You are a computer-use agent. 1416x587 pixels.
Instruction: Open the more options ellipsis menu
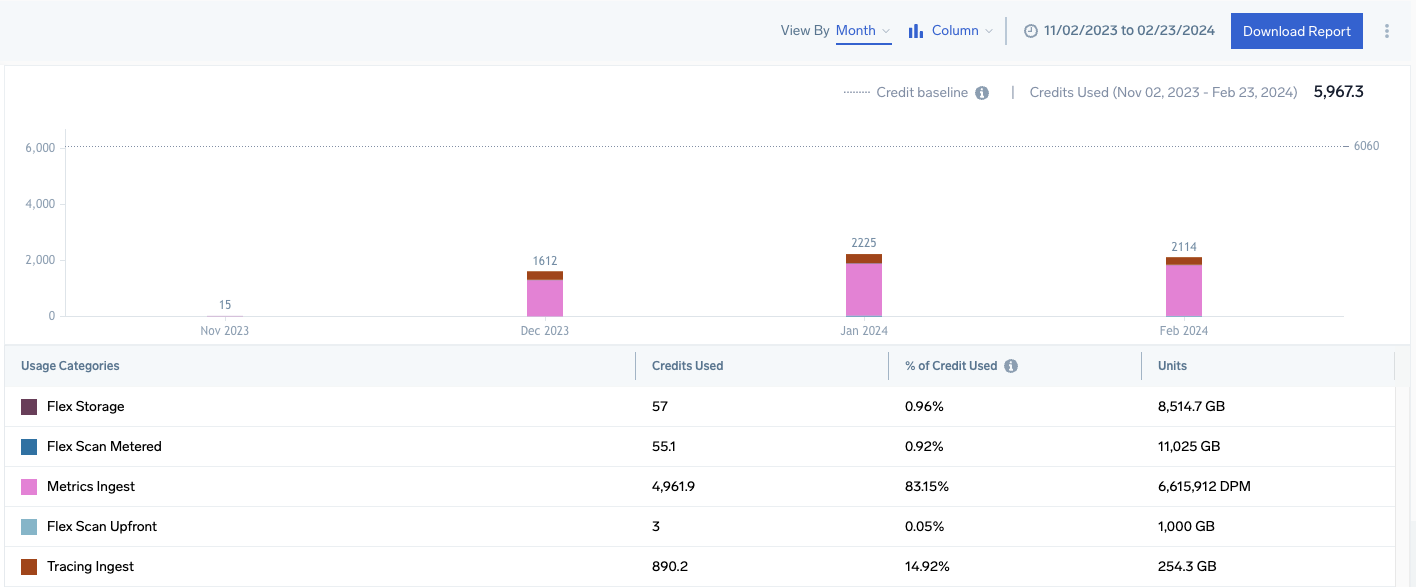pos(1387,30)
